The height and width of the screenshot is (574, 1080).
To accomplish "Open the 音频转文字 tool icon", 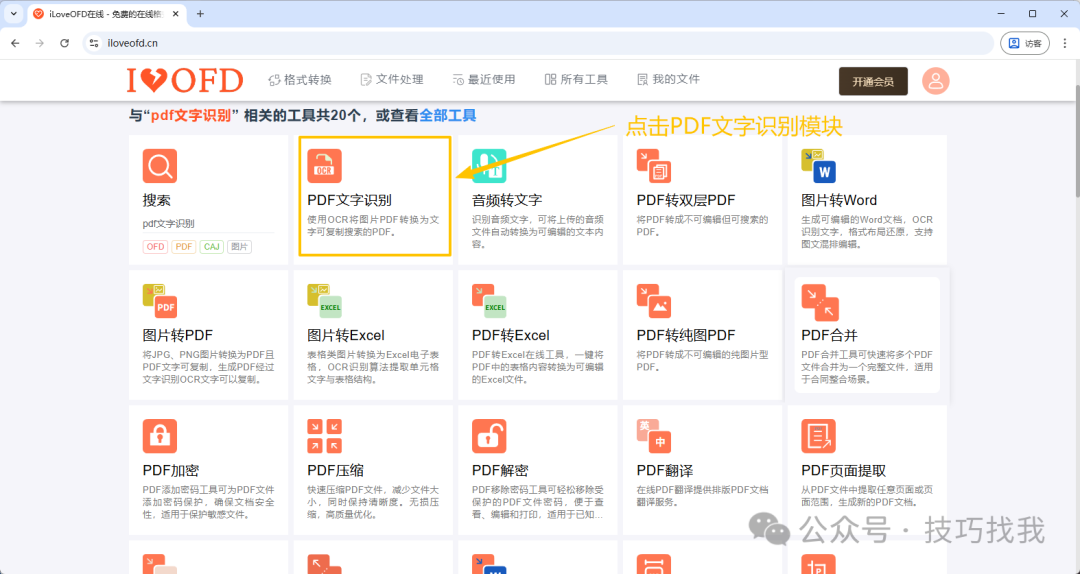I will 489,166.
